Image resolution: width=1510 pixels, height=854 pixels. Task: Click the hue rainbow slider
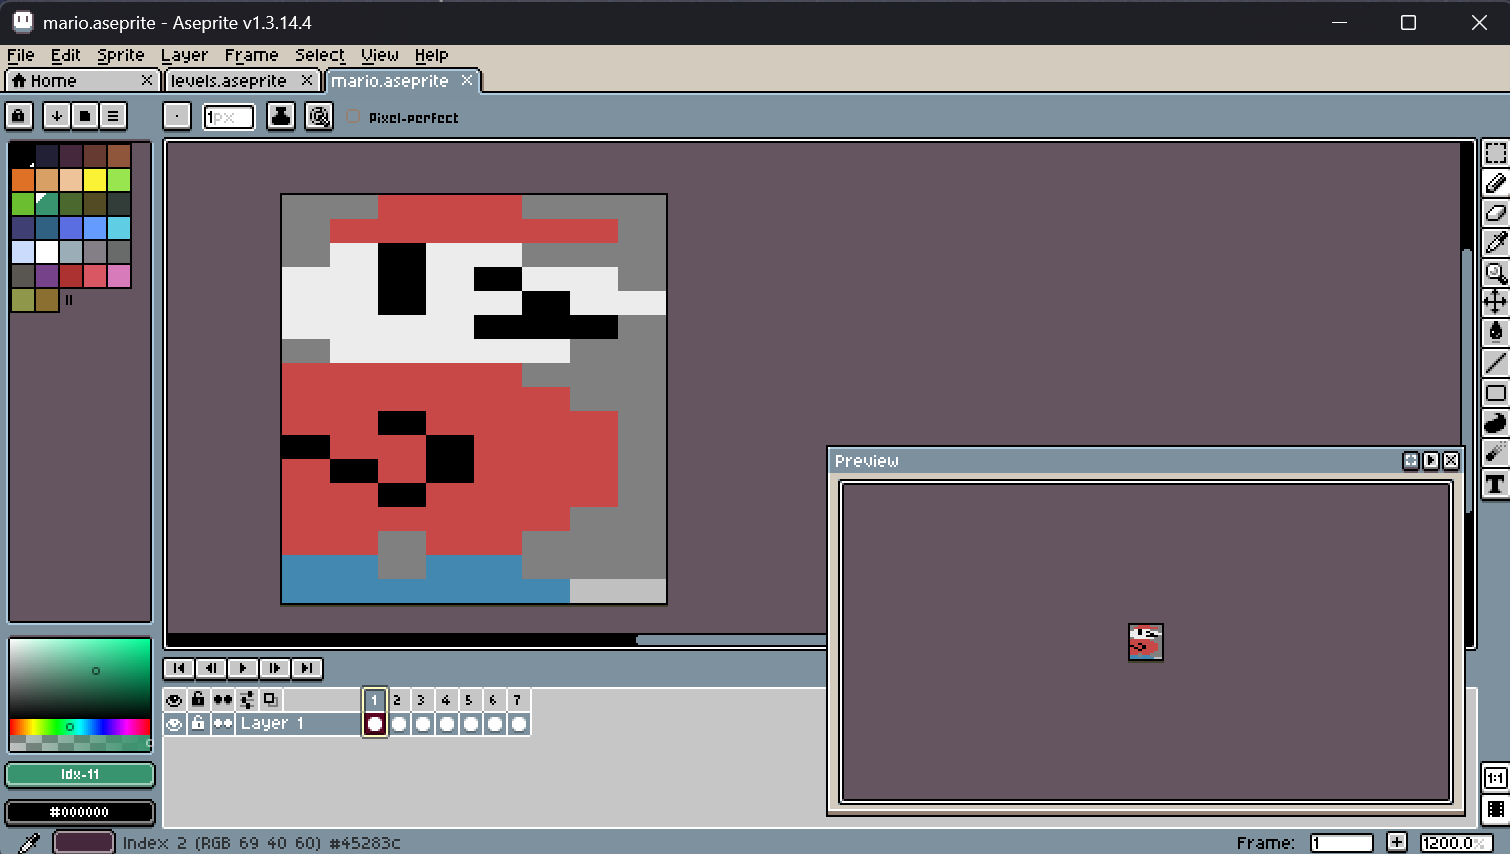(80, 727)
